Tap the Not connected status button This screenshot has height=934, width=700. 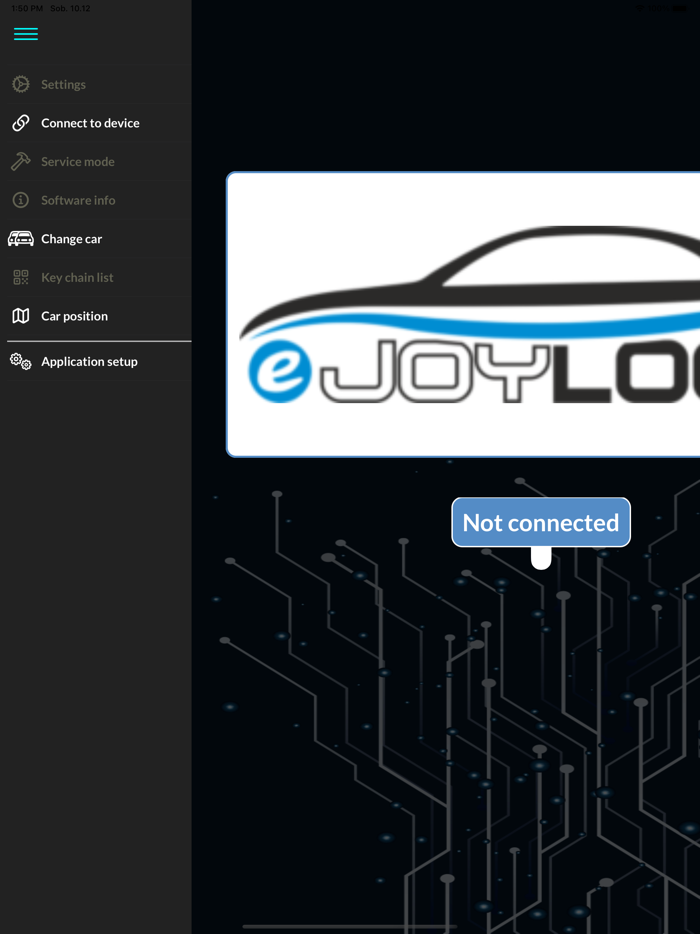point(541,522)
